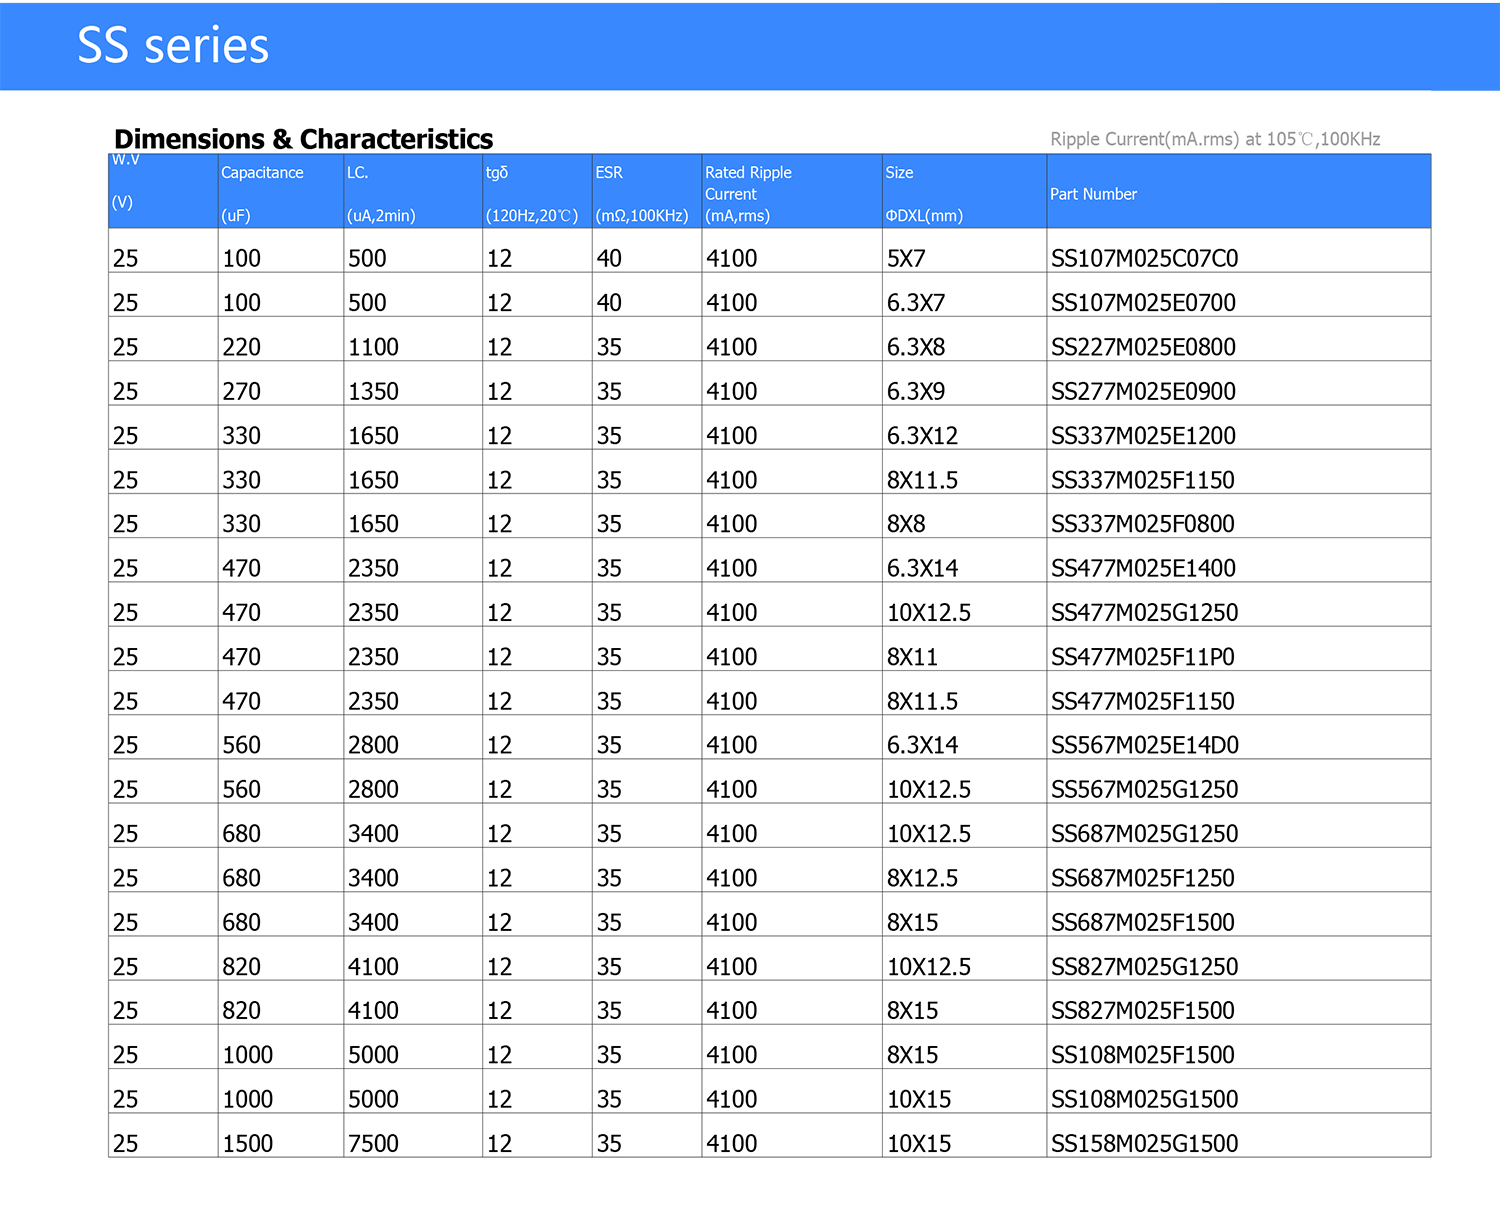Select part number SS107M025C07C0

point(1144,259)
